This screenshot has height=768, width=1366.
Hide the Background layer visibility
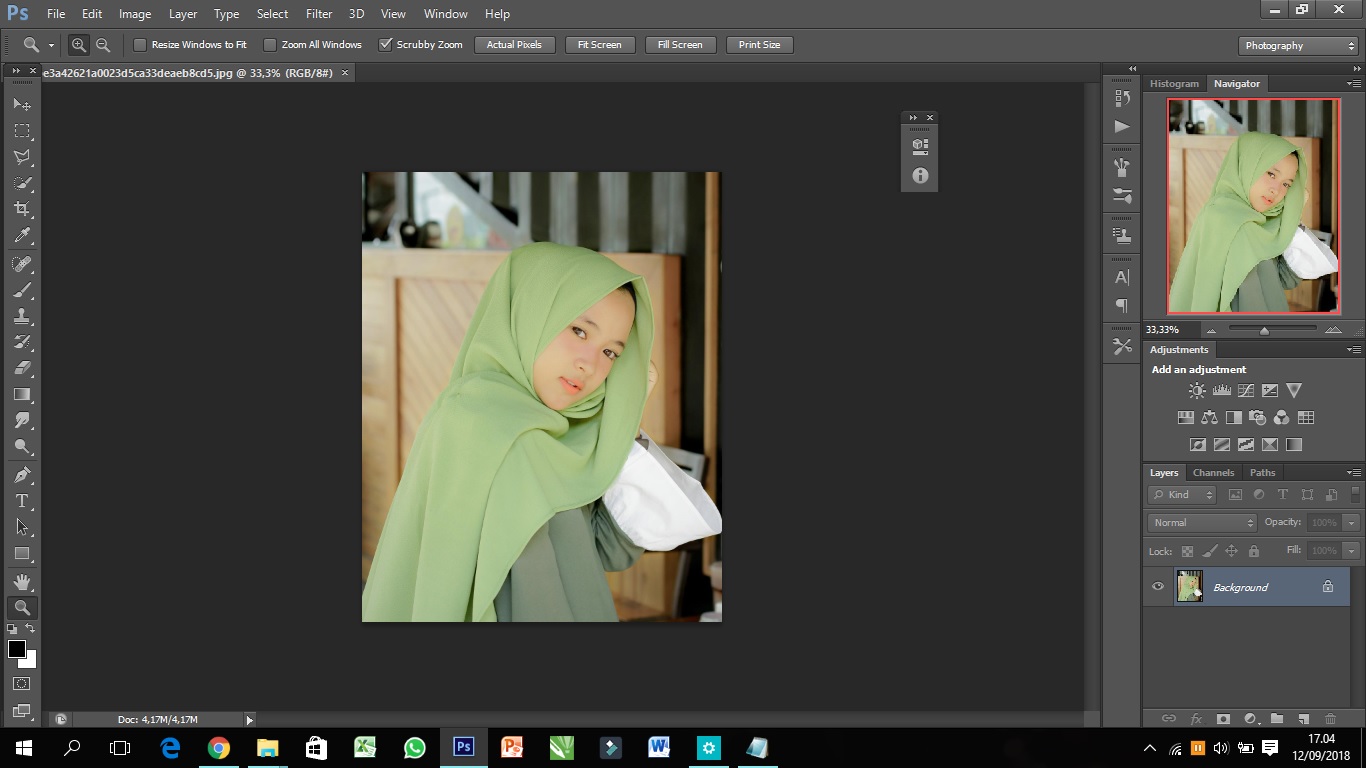pos(1157,586)
